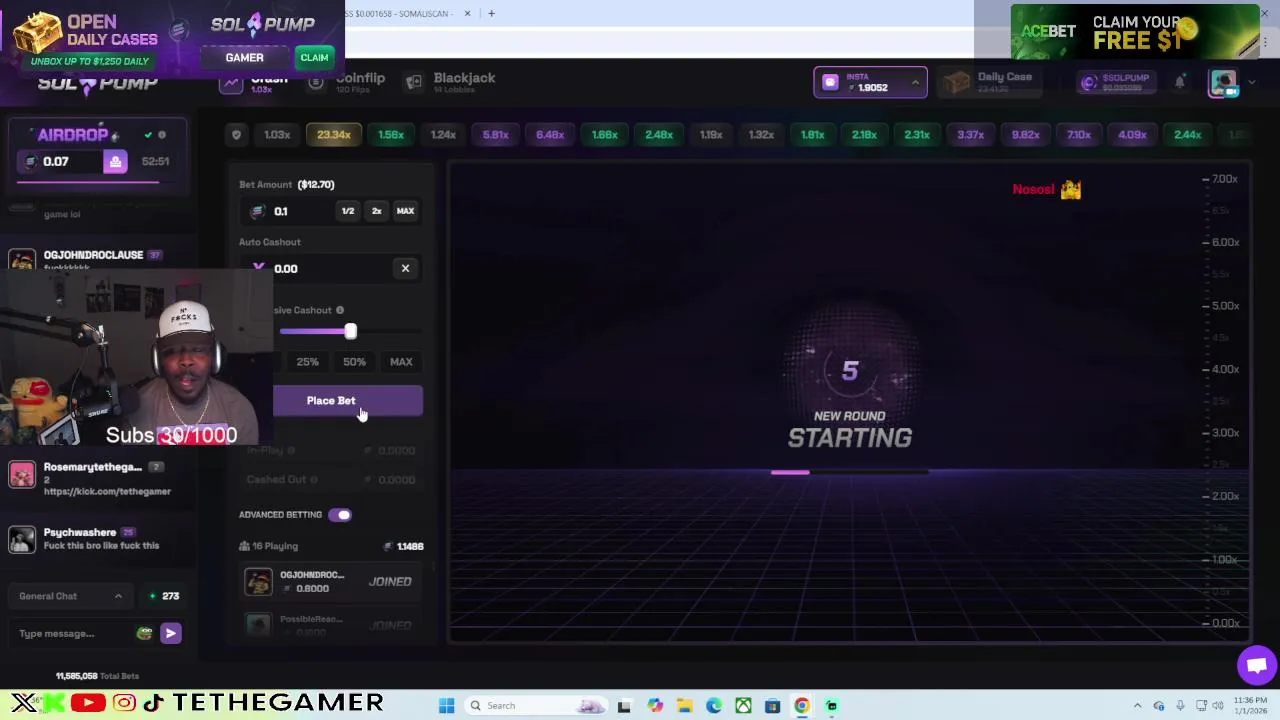Open the emoji picker frog icon

(x=144, y=633)
